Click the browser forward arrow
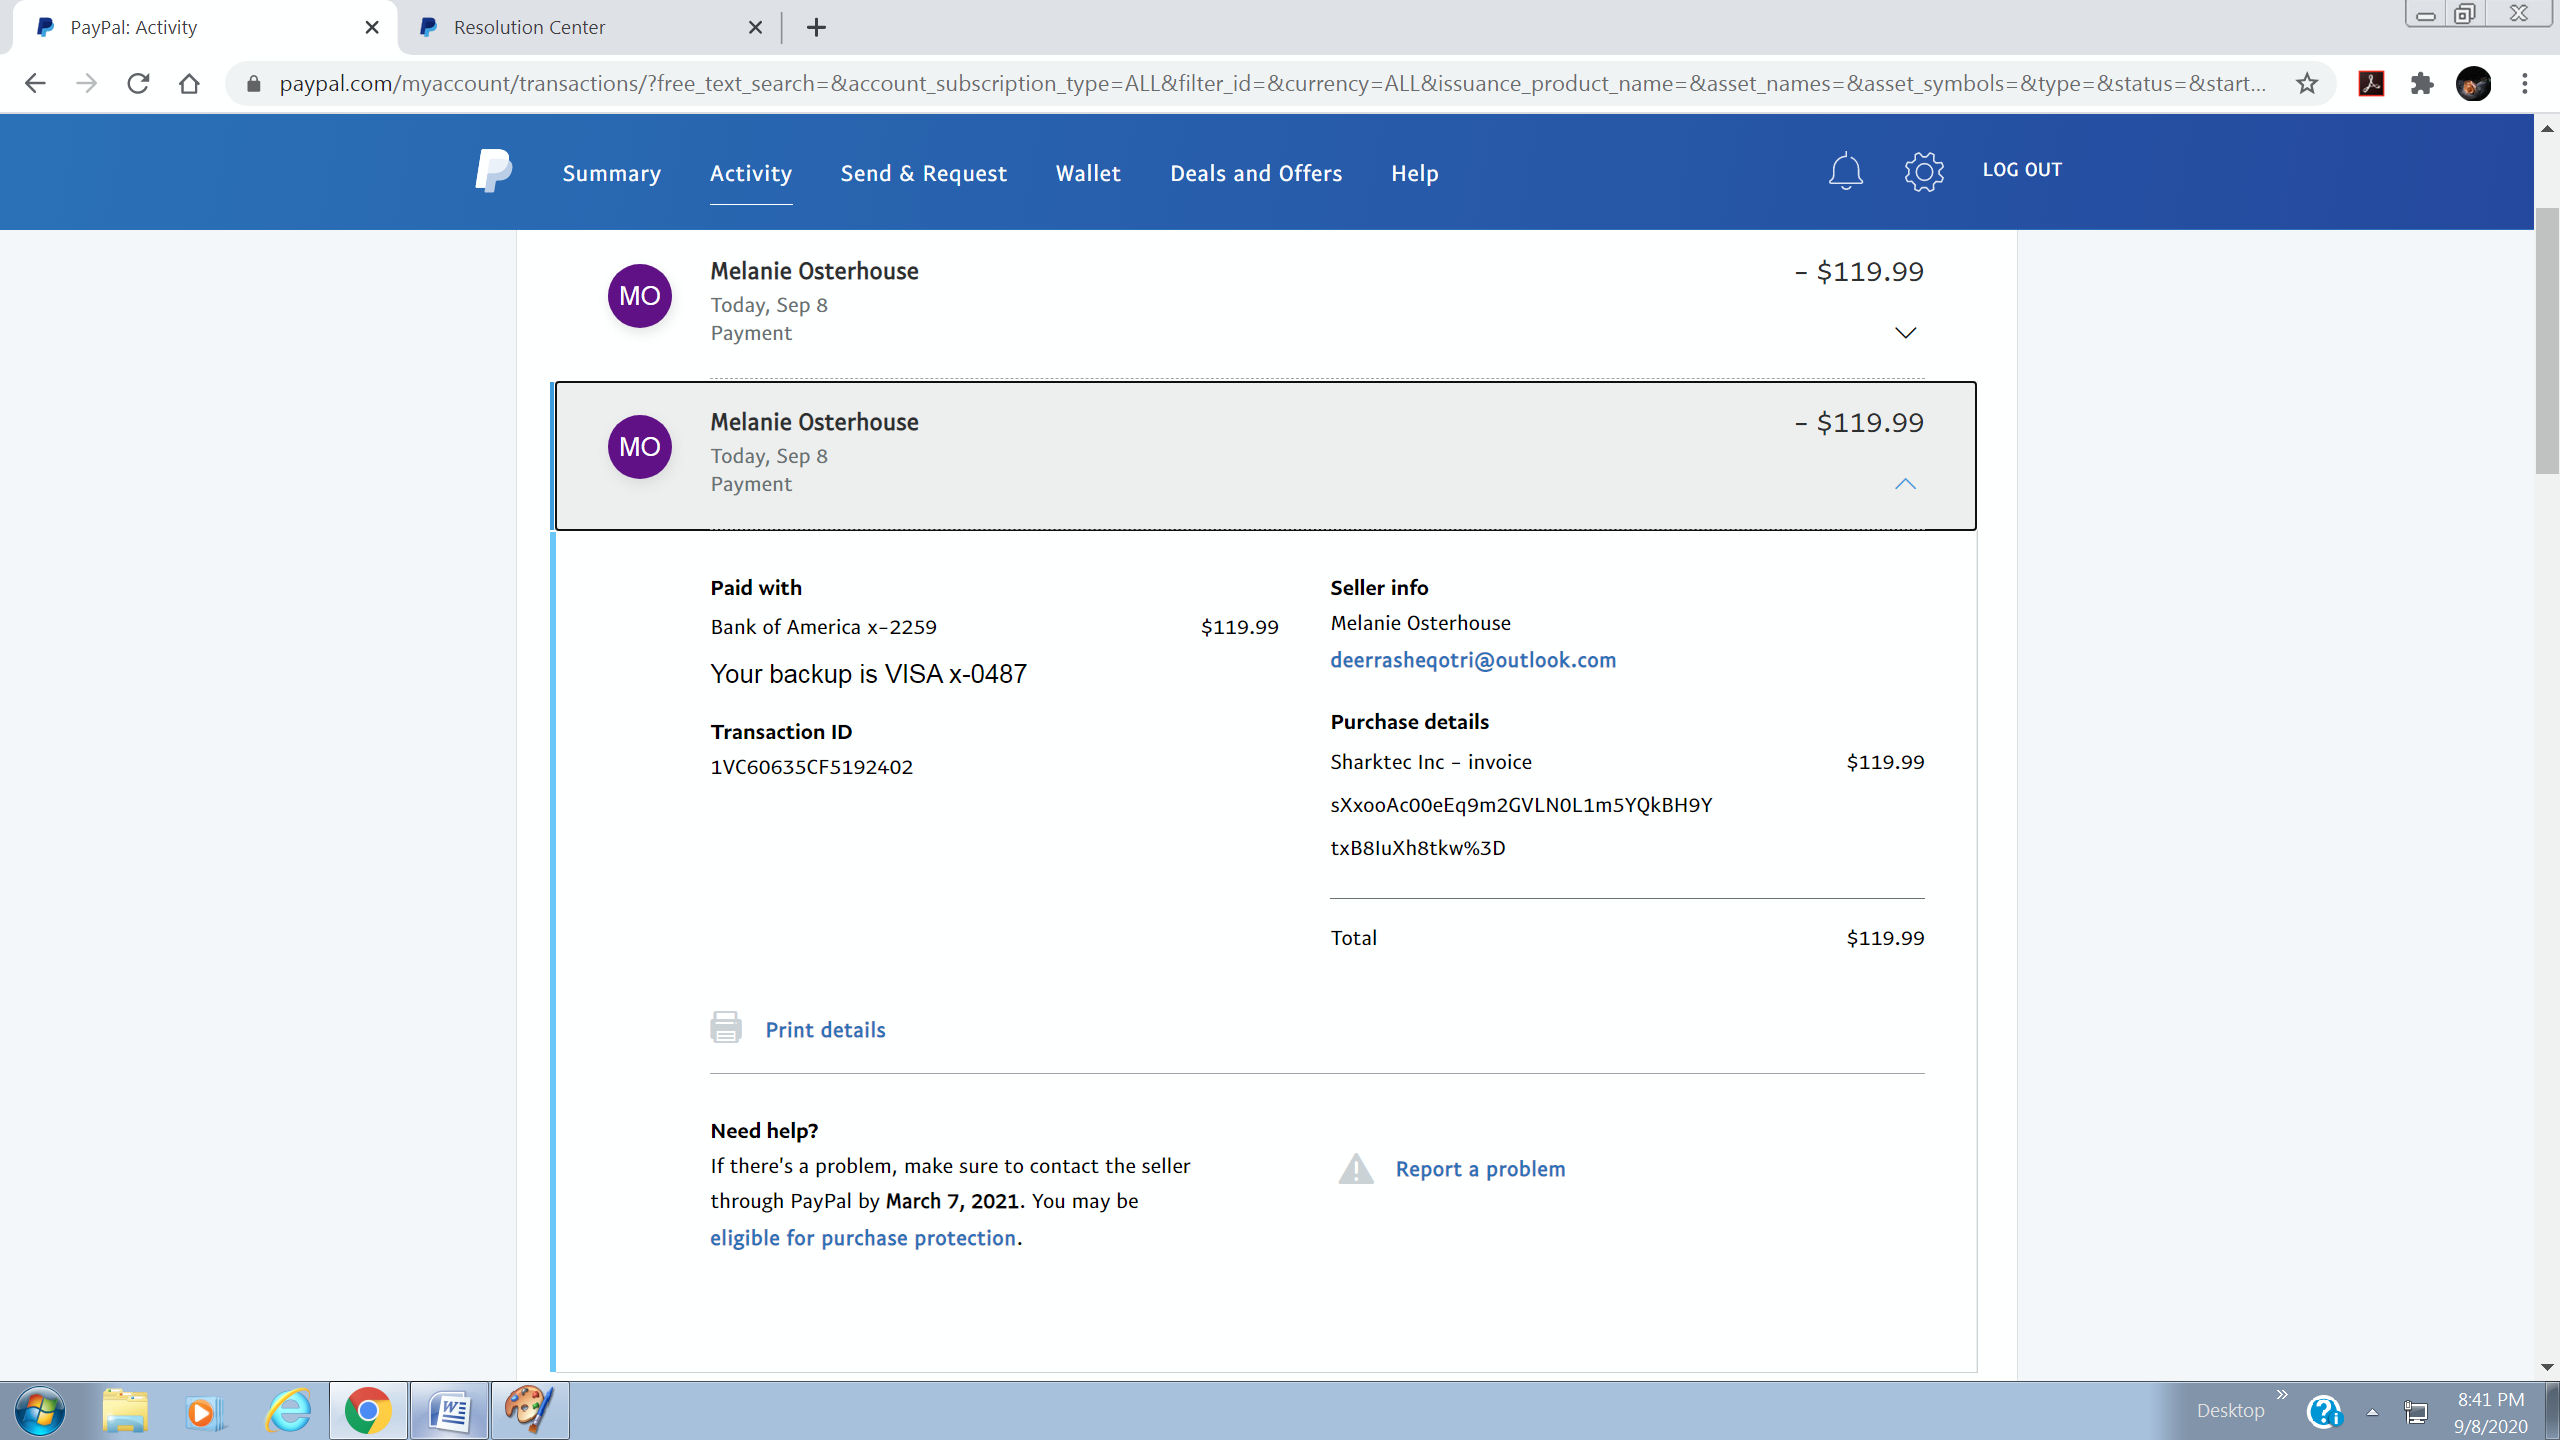The width and height of the screenshot is (2560, 1440). coord(87,84)
